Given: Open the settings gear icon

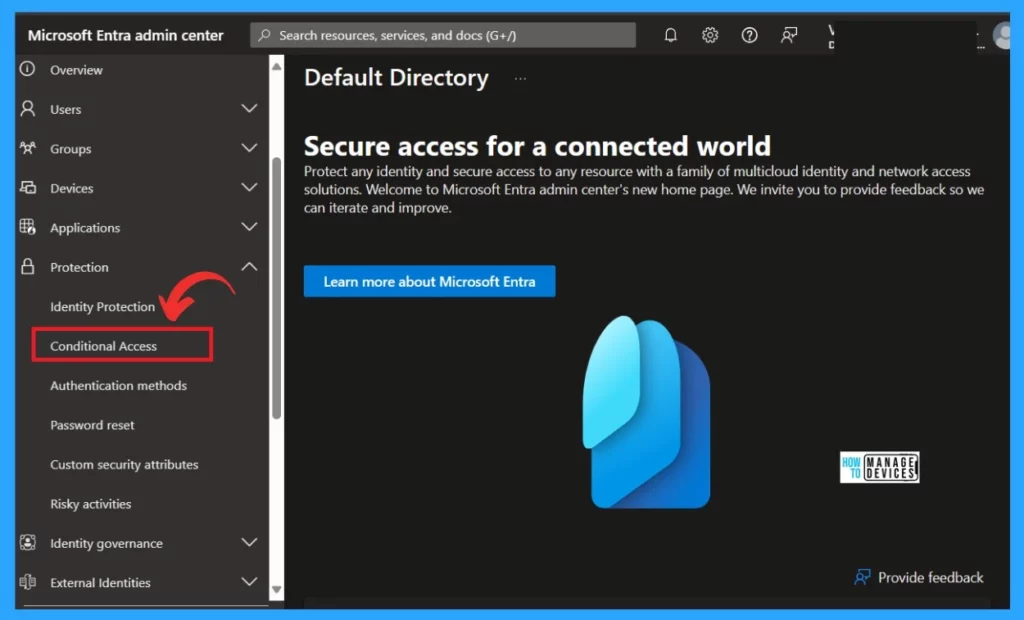Looking at the screenshot, I should [x=710, y=35].
